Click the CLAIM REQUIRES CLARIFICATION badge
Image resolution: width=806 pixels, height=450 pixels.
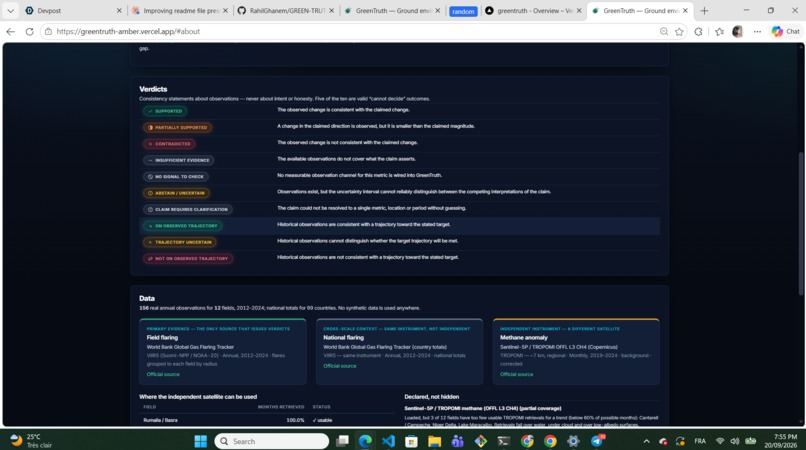coord(188,209)
